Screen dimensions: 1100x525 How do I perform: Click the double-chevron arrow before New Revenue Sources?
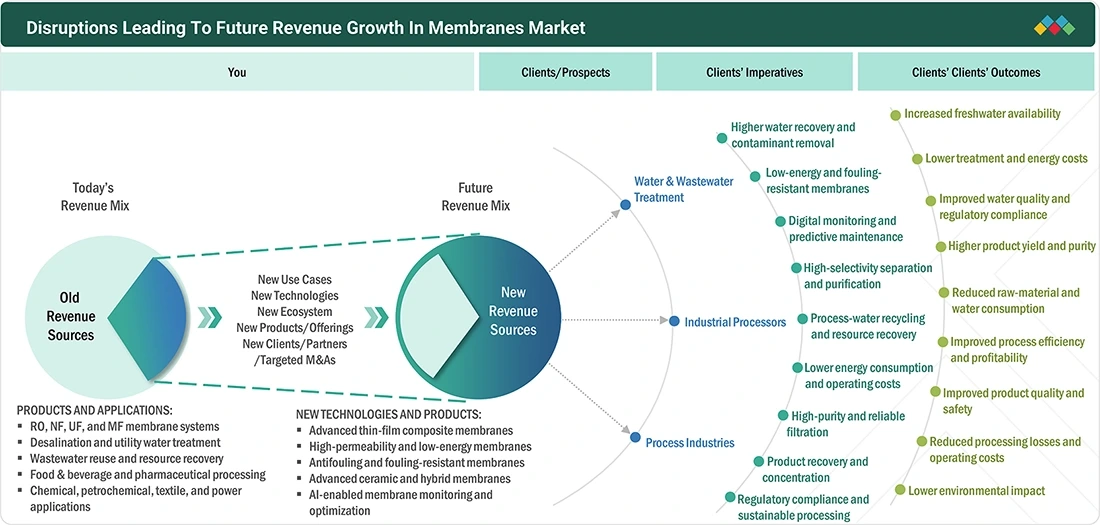pyautogui.click(x=376, y=317)
